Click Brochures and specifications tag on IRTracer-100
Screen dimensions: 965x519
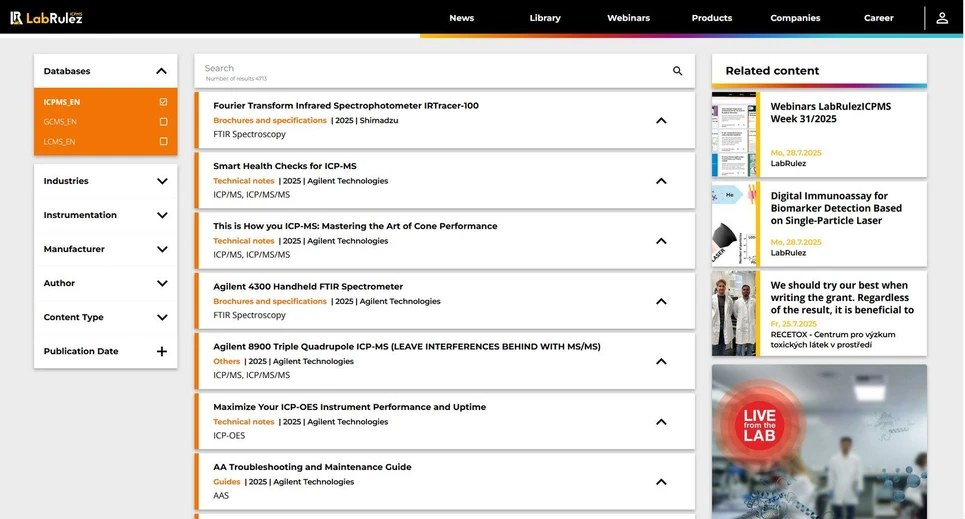click(x=270, y=121)
